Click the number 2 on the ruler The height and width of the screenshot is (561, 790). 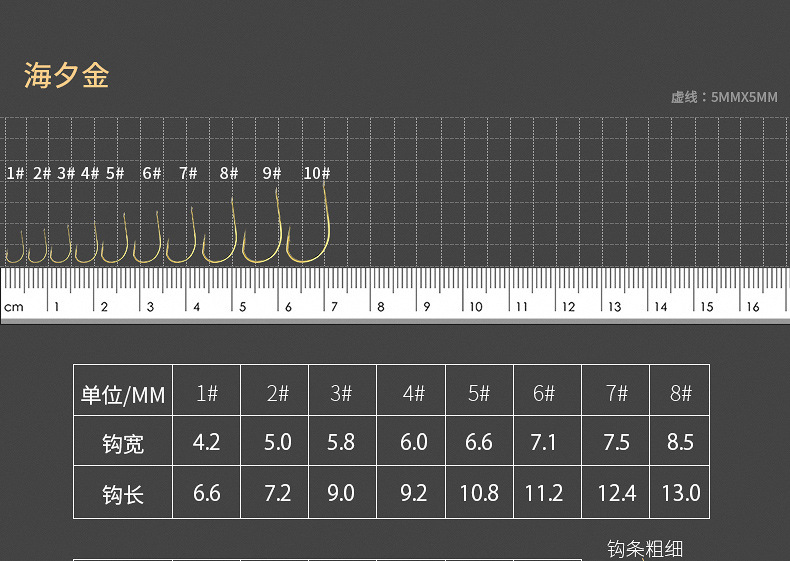pos(104,306)
